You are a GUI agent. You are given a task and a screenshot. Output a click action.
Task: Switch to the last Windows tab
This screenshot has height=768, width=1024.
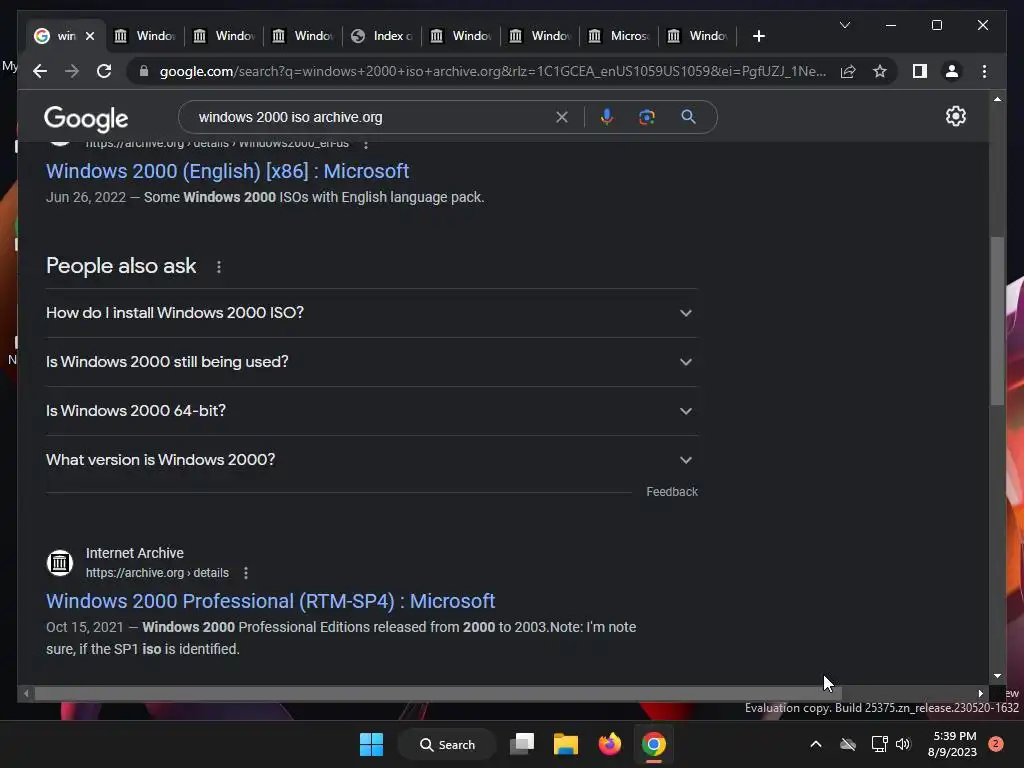697,36
